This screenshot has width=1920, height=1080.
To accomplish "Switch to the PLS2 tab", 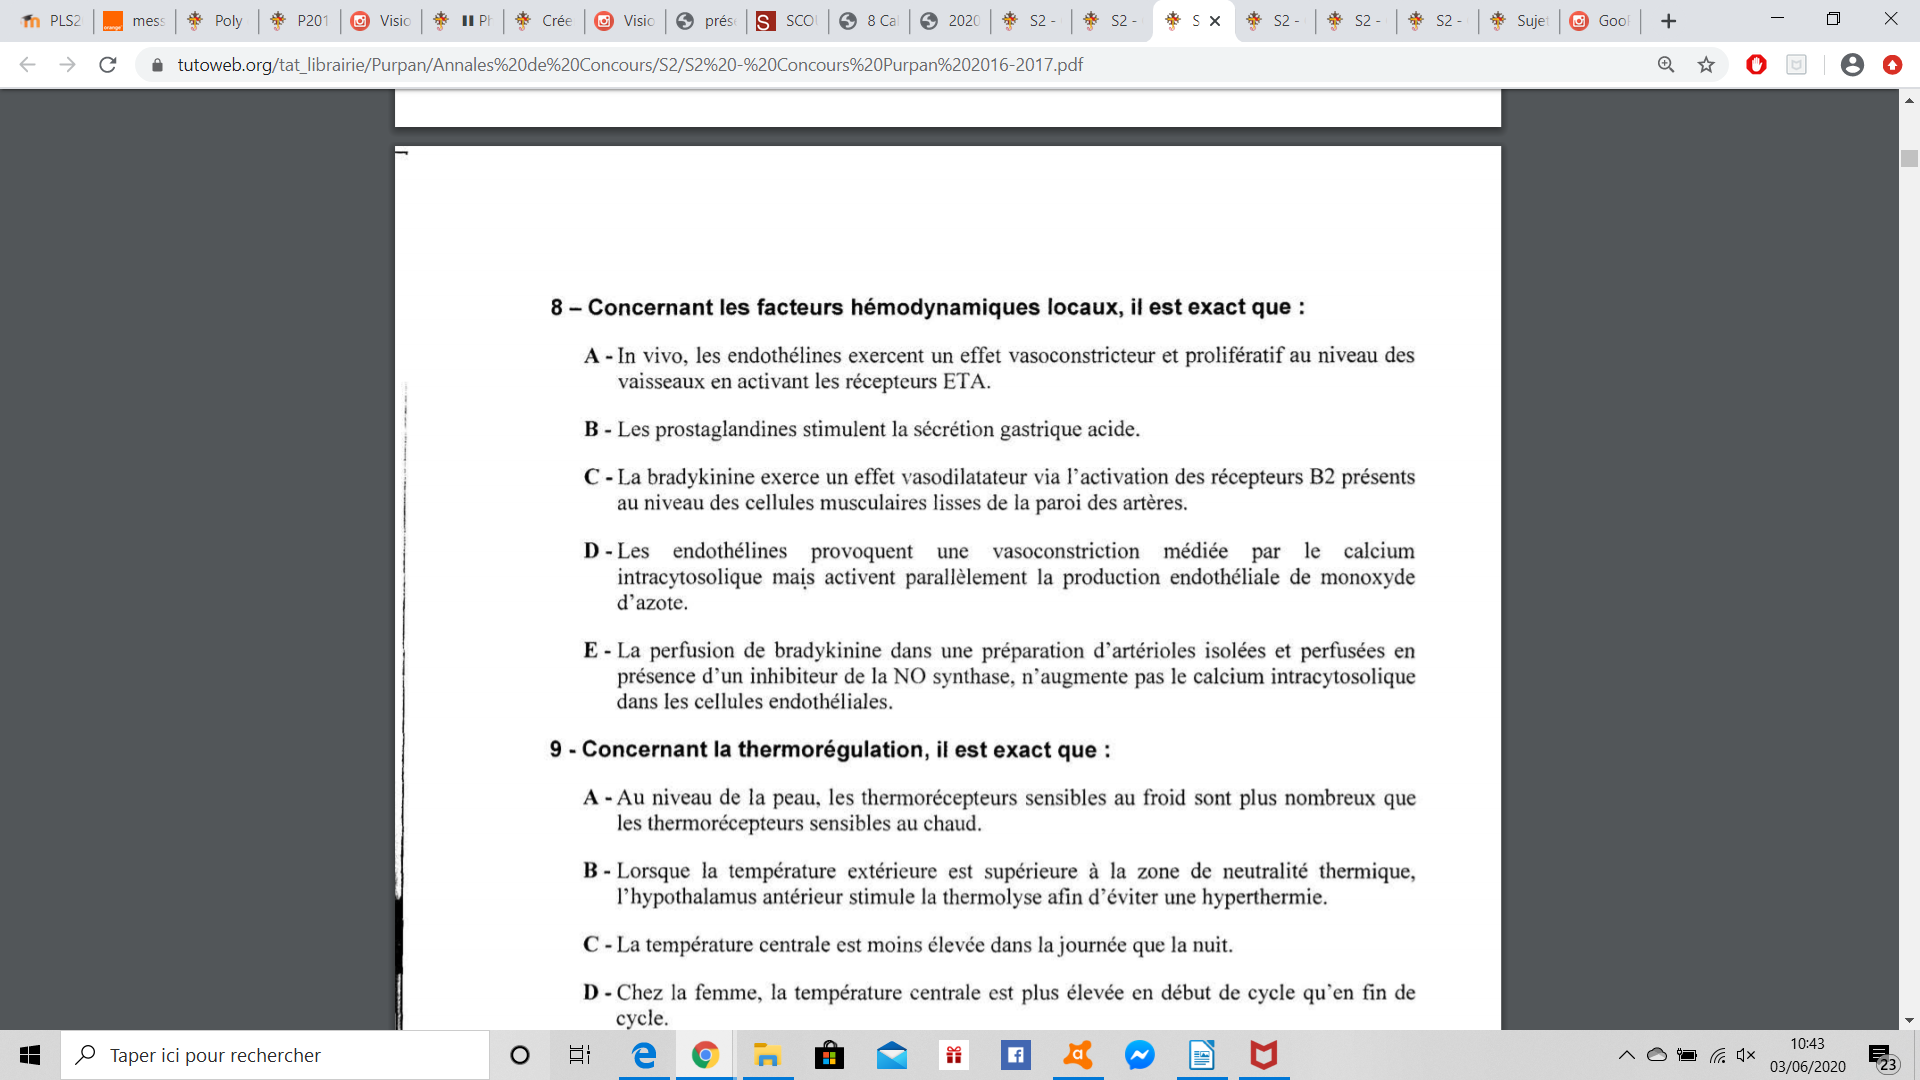I will point(52,20).
